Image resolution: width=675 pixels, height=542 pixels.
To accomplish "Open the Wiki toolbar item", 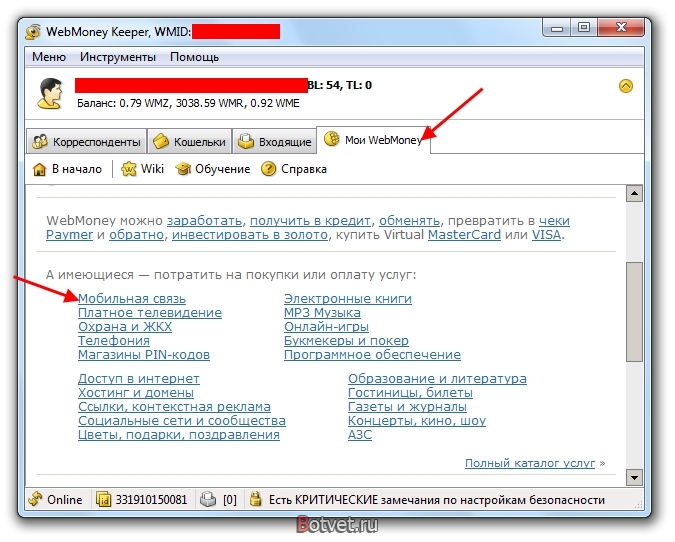I will [152, 169].
